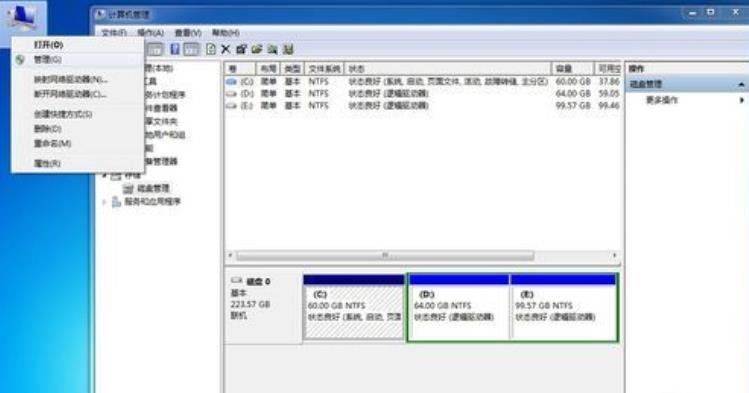Collapse the 磁盘管理 actions section arrow
749x393 pixels.
[741, 85]
